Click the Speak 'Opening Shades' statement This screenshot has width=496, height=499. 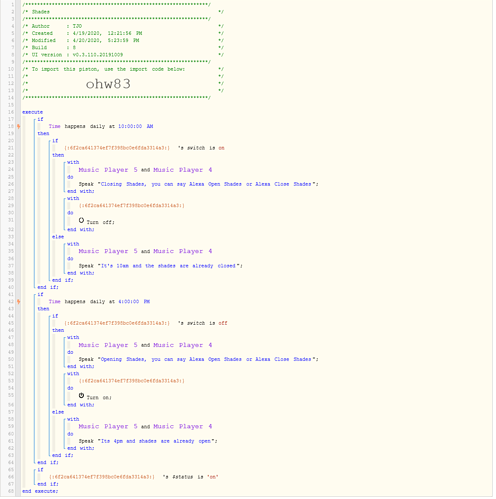pos(198,360)
